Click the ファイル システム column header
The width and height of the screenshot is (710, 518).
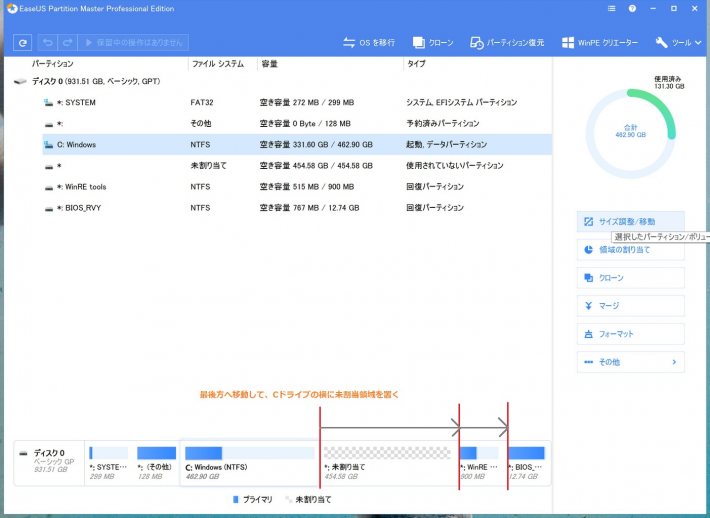[217, 63]
